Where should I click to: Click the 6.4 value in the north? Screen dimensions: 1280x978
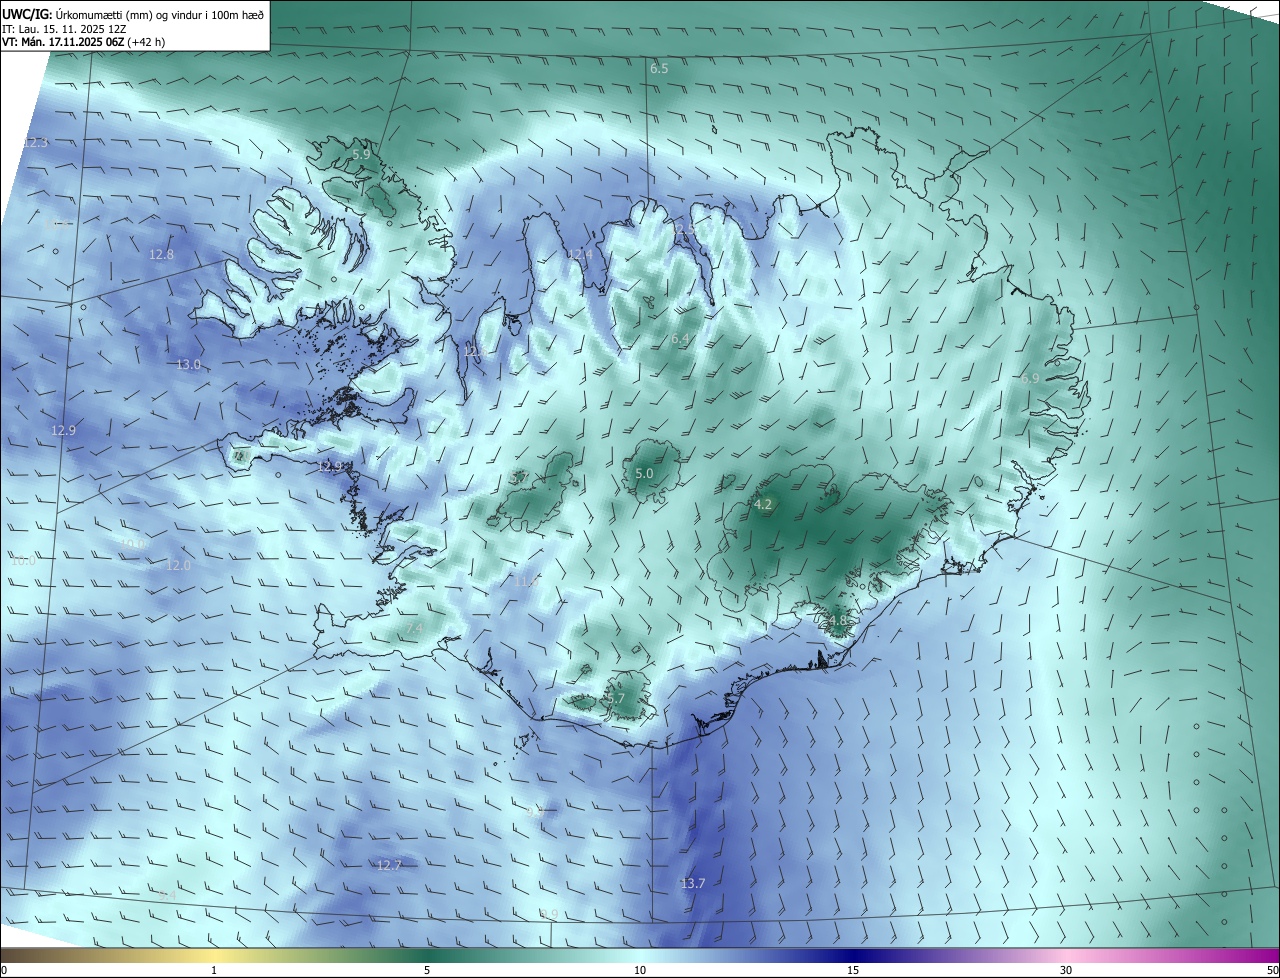[x=680, y=340]
